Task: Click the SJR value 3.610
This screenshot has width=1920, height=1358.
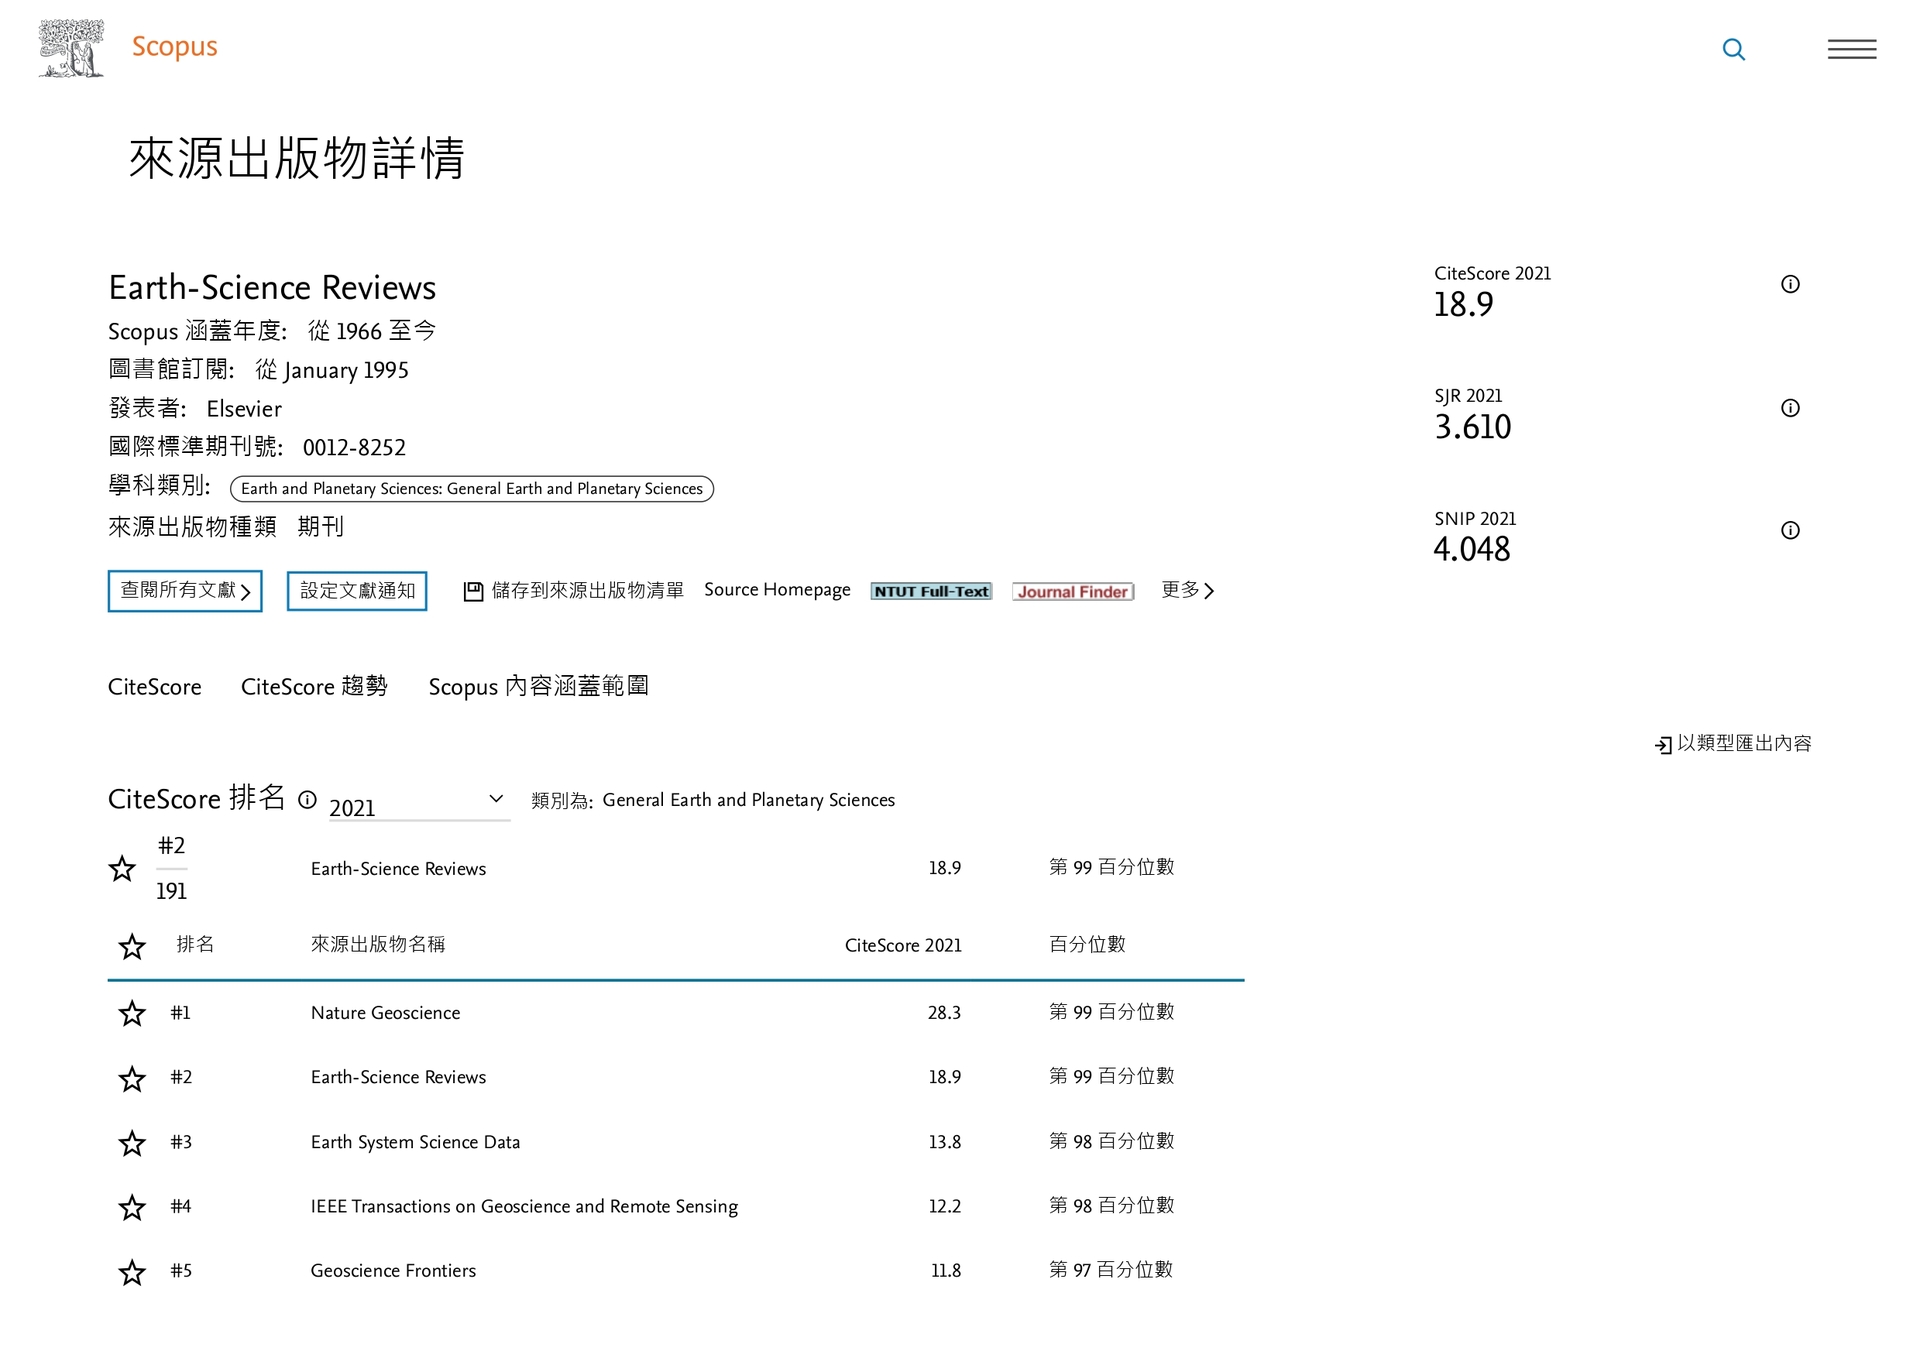Action: [1473, 427]
